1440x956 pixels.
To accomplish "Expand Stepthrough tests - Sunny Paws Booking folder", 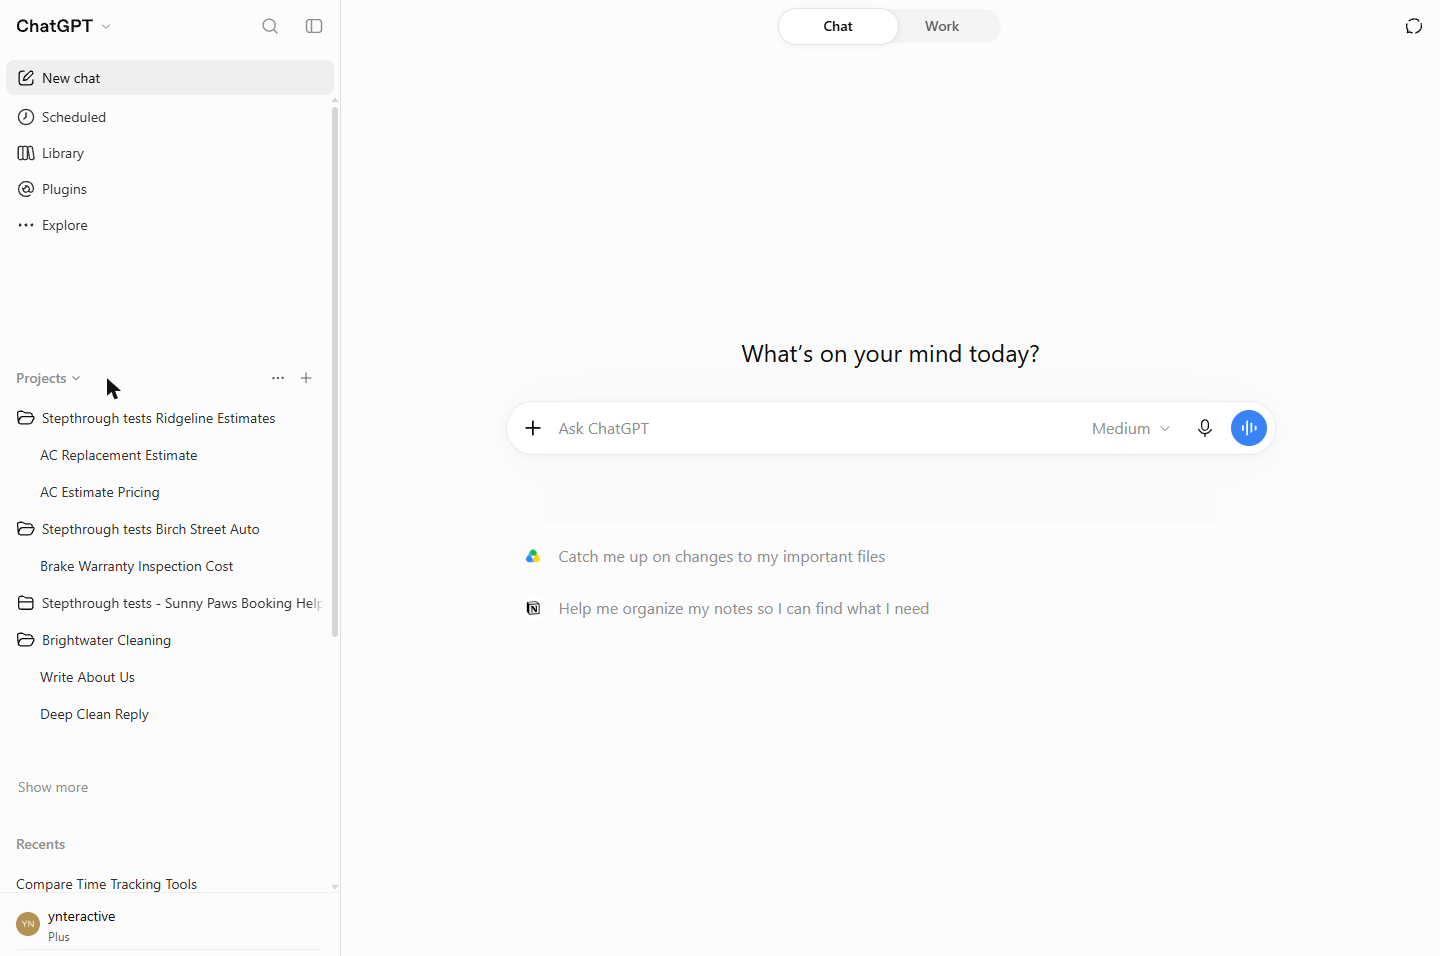I will [x=26, y=603].
